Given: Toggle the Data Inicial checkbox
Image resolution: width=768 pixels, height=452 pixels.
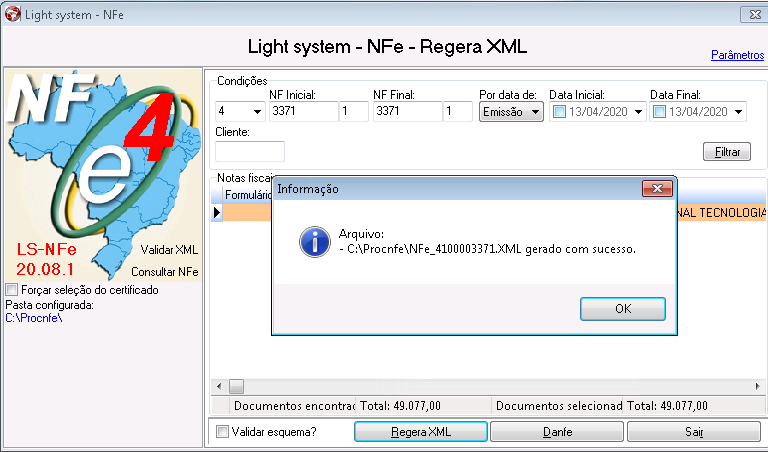Looking at the screenshot, I should coord(559,112).
